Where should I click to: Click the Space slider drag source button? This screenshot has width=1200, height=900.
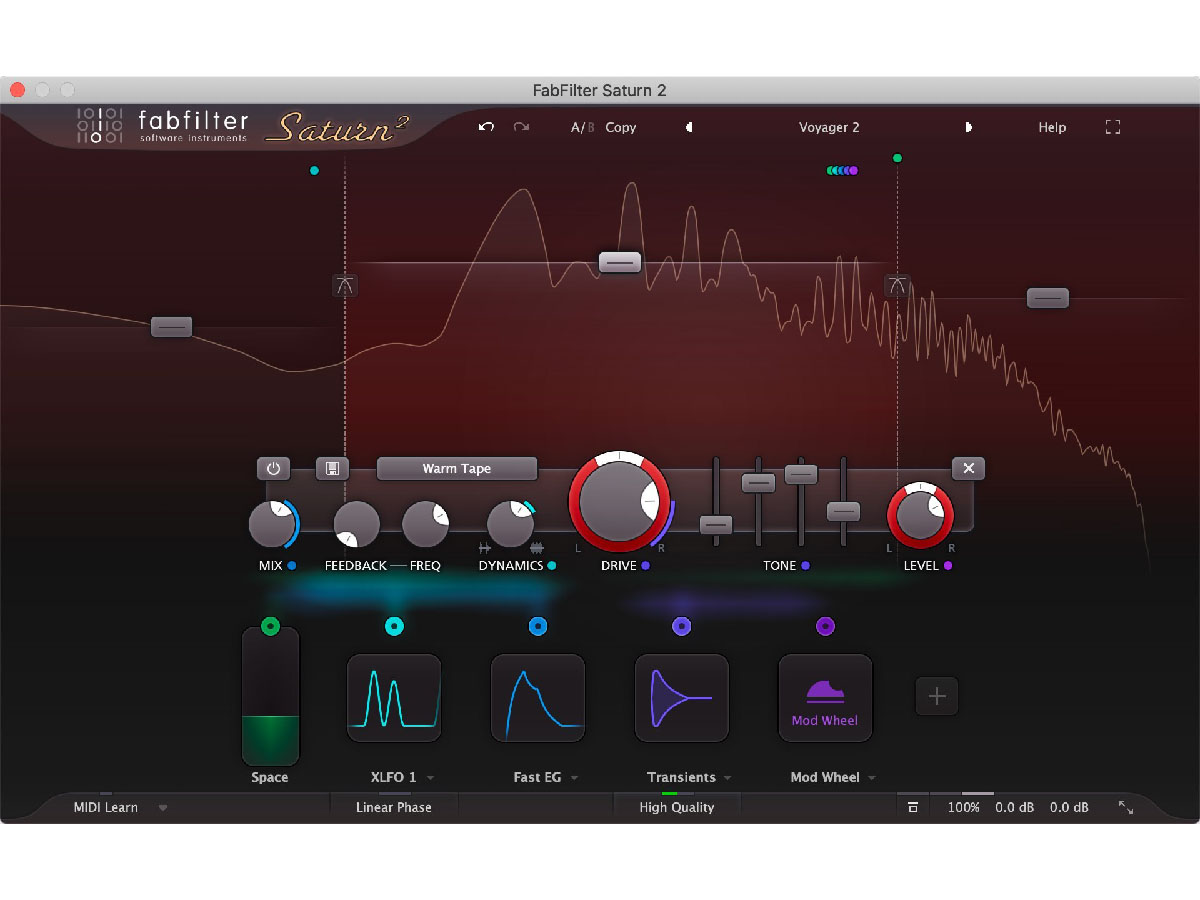(270, 626)
